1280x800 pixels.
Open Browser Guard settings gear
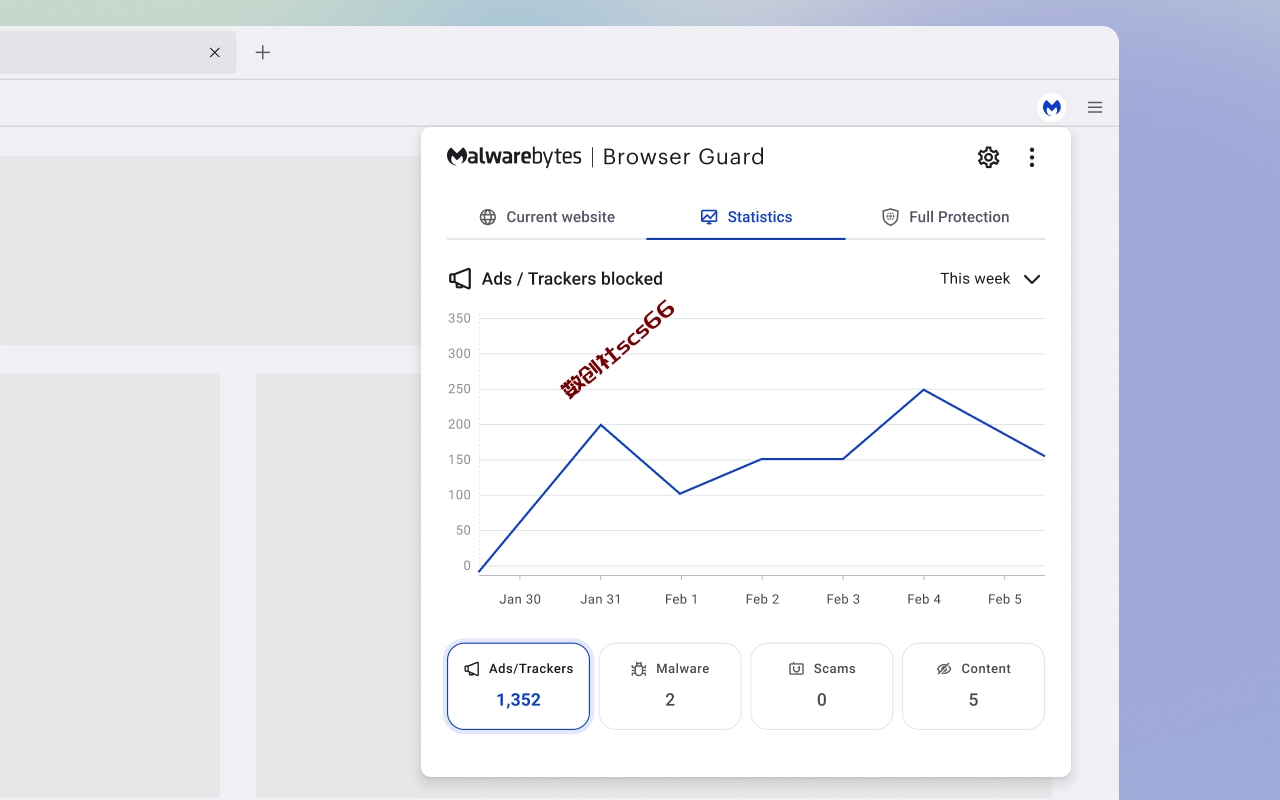988,157
